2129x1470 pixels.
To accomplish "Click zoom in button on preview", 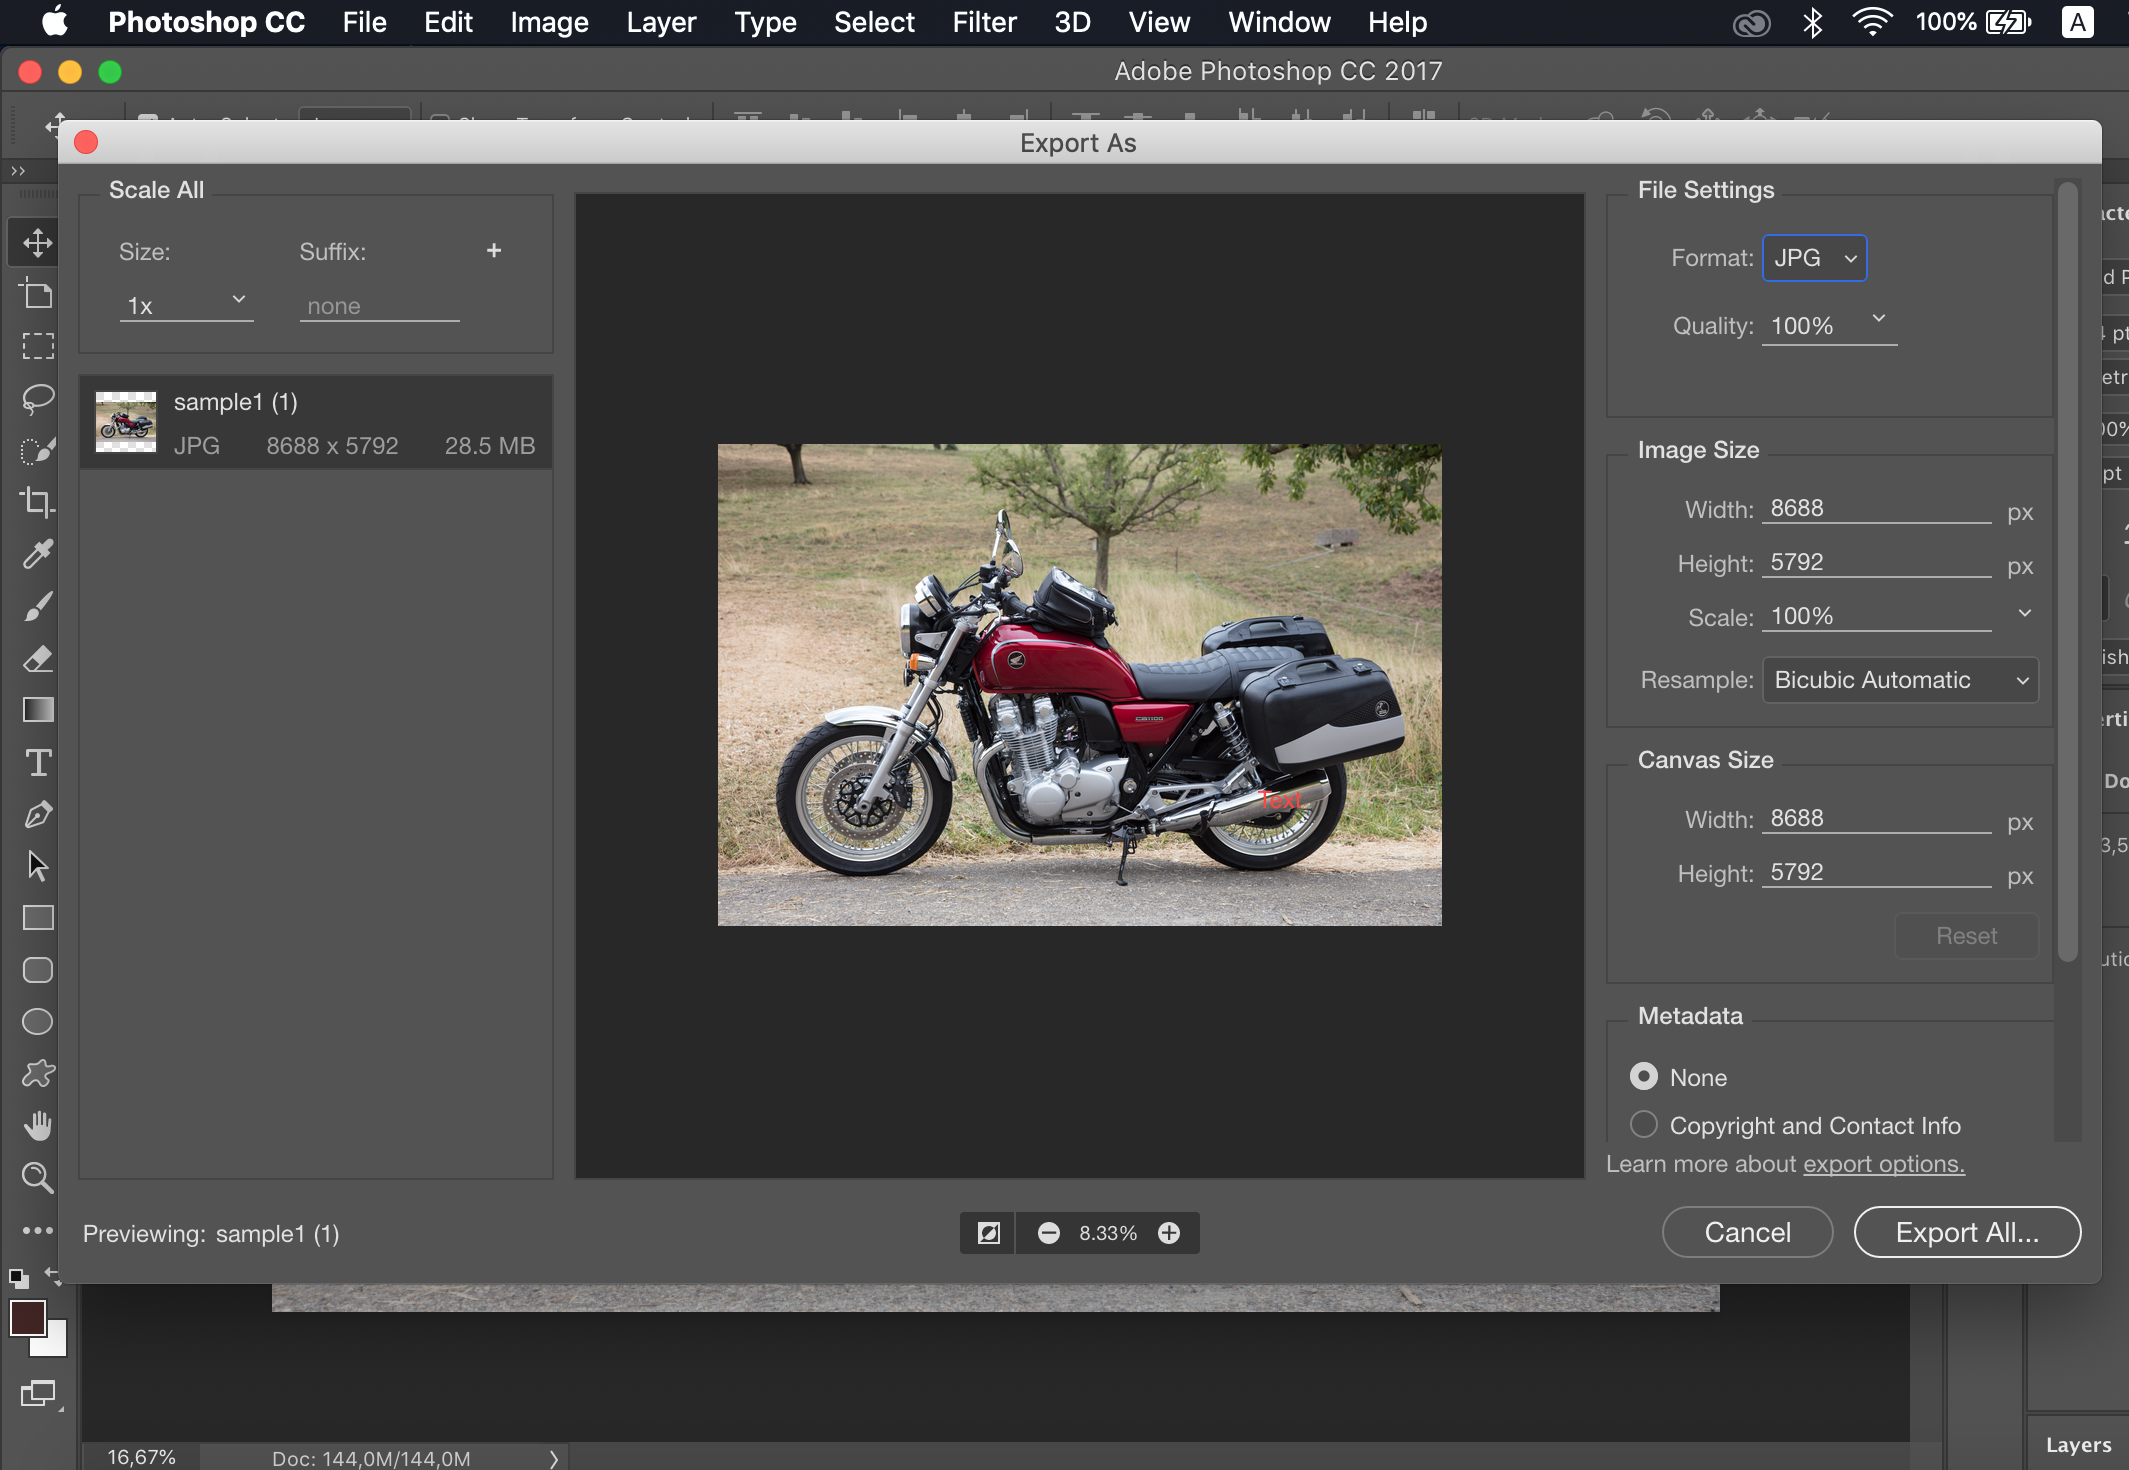I will [x=1170, y=1232].
